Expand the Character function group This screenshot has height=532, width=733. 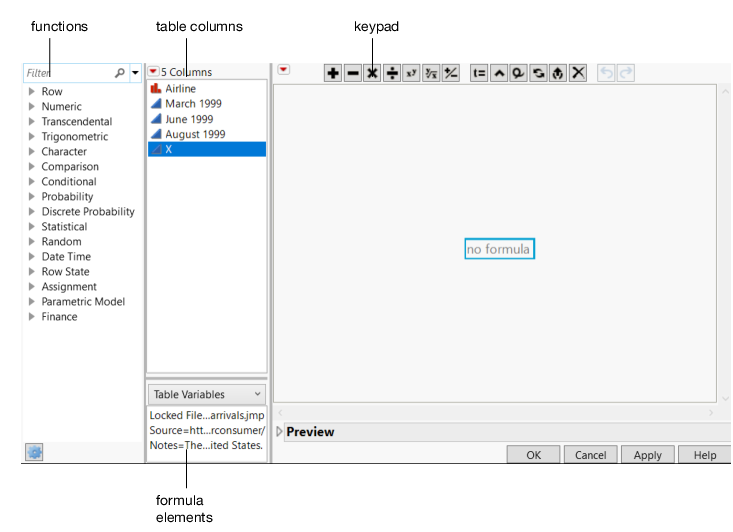[x=32, y=151]
